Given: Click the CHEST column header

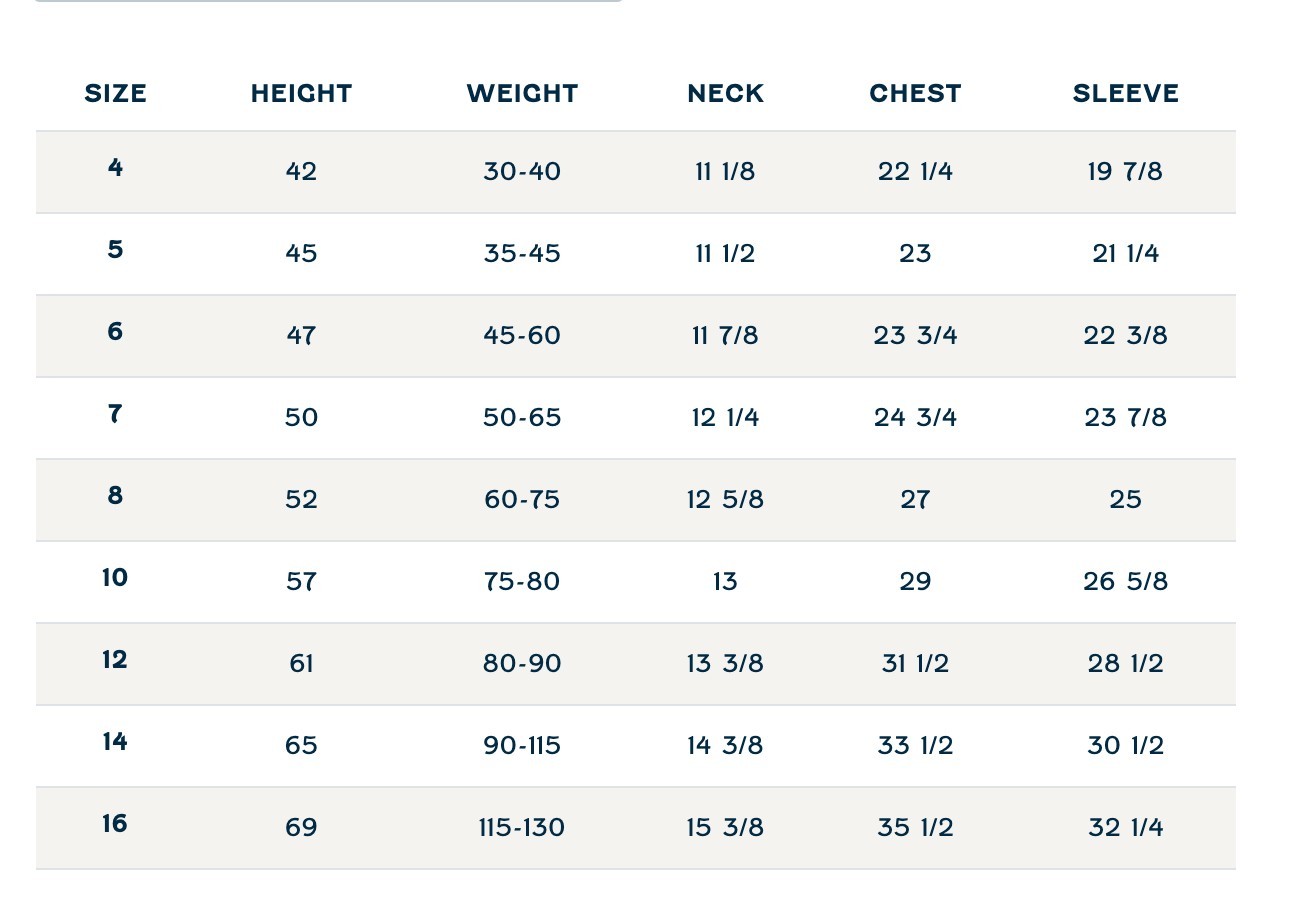Looking at the screenshot, I should 915,94.
